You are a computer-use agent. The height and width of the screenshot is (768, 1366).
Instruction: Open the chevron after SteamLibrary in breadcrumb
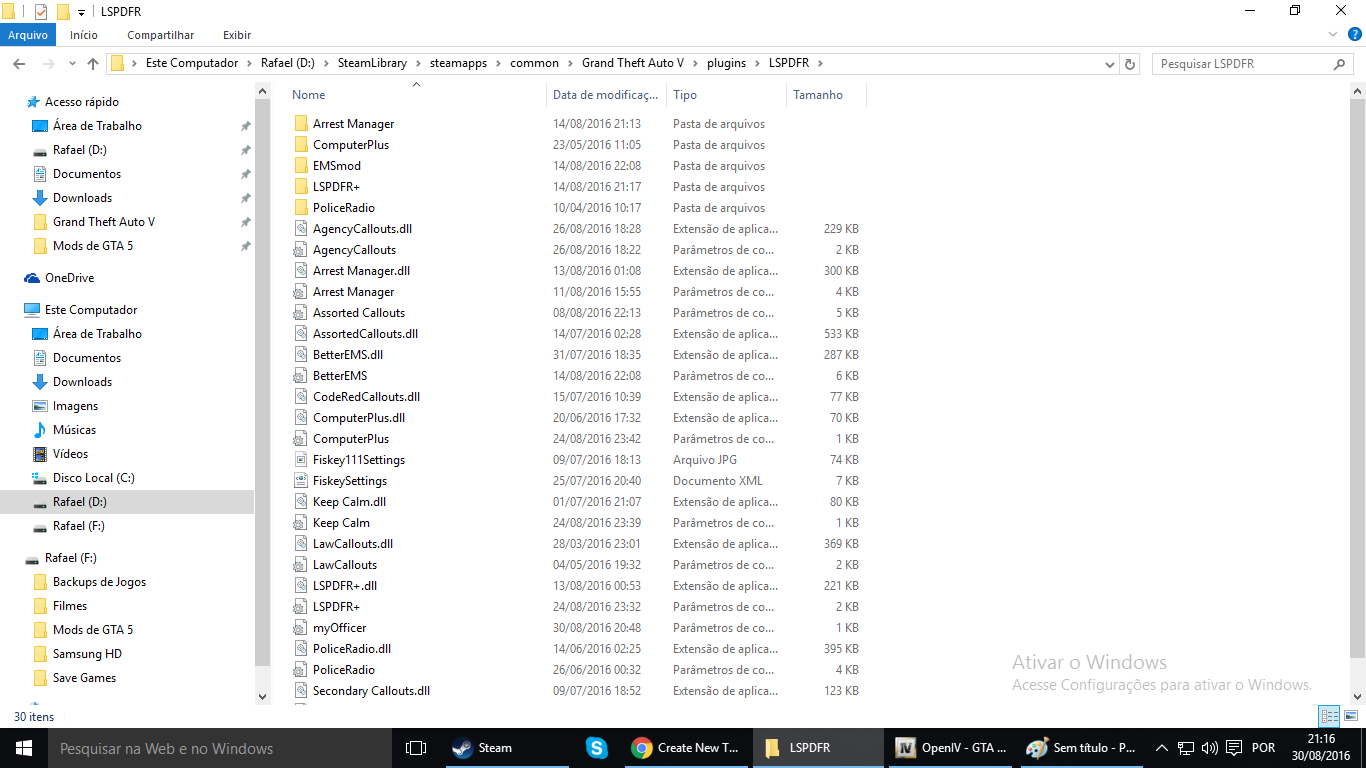(x=418, y=63)
